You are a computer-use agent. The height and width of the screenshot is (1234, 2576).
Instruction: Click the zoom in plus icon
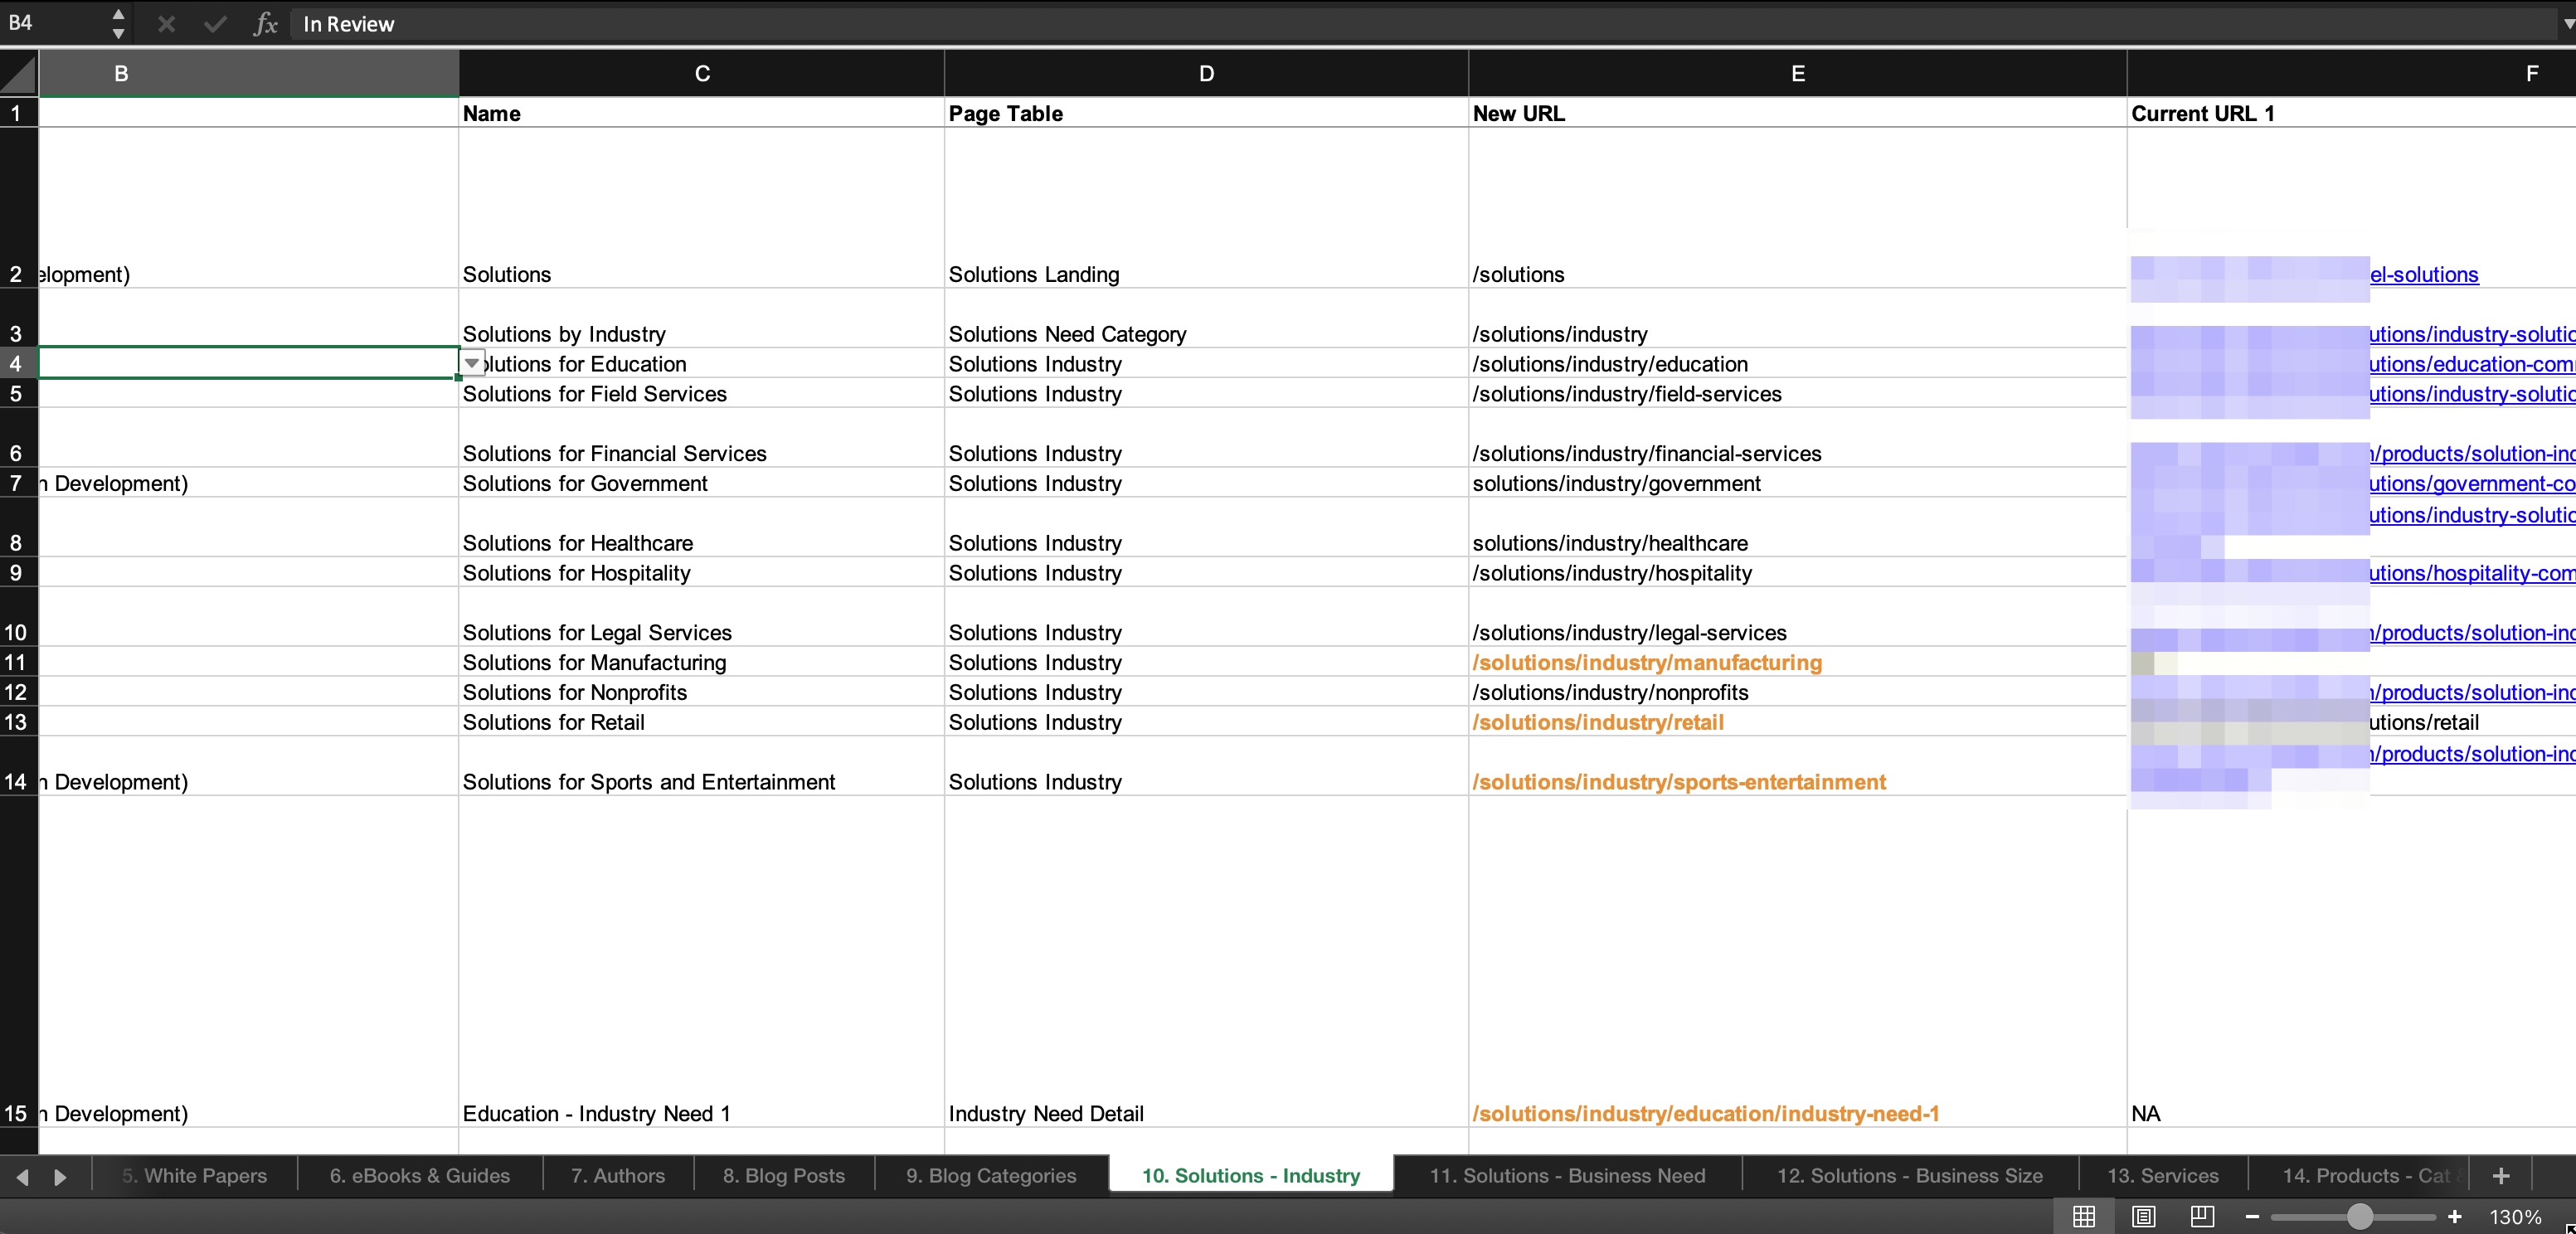(x=2454, y=1216)
